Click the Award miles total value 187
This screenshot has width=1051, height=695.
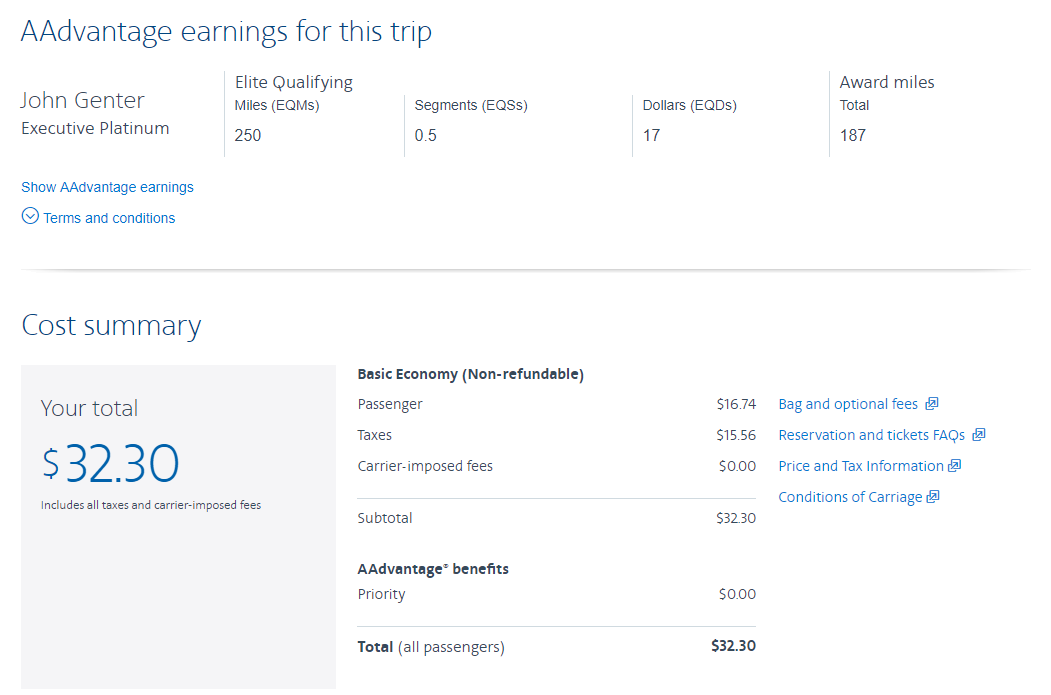[x=853, y=135]
